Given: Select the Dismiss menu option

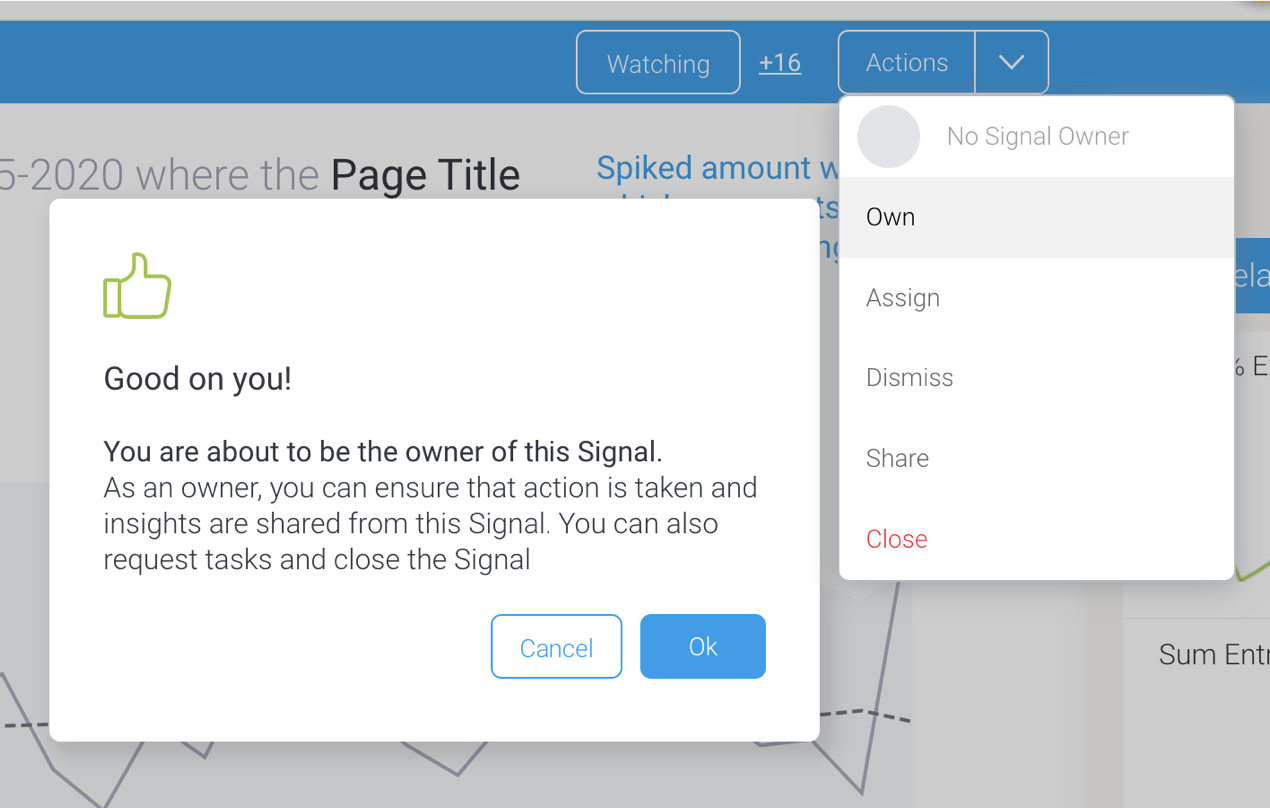Looking at the screenshot, I should point(1036,378).
